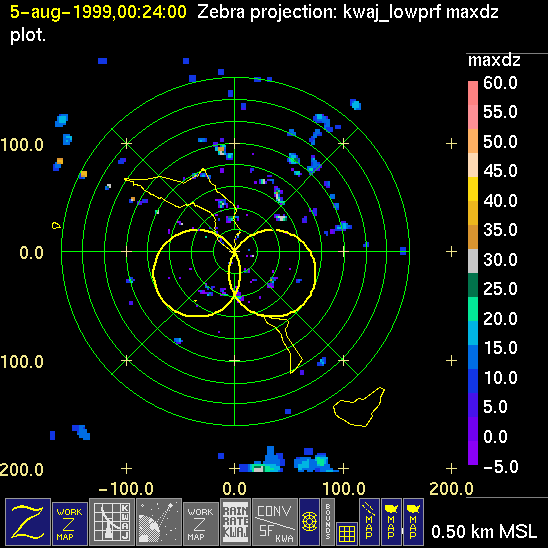This screenshot has height=548, width=548.
Task: Open the blue WORK Z MAP icon
Action: coord(70,524)
